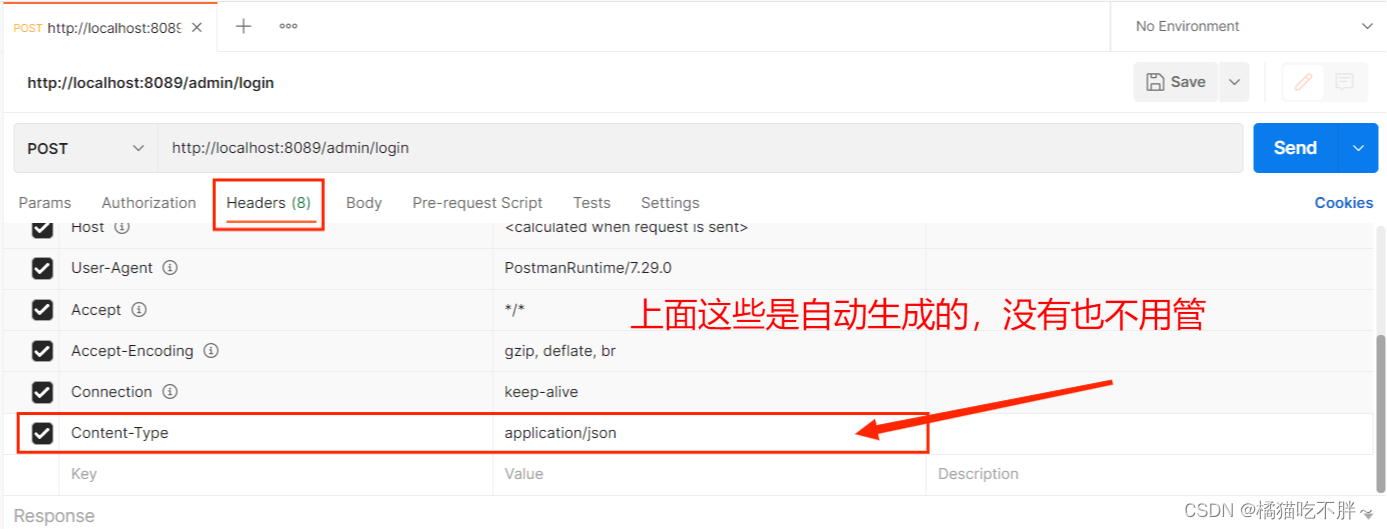Click the request URL input field

[700, 148]
